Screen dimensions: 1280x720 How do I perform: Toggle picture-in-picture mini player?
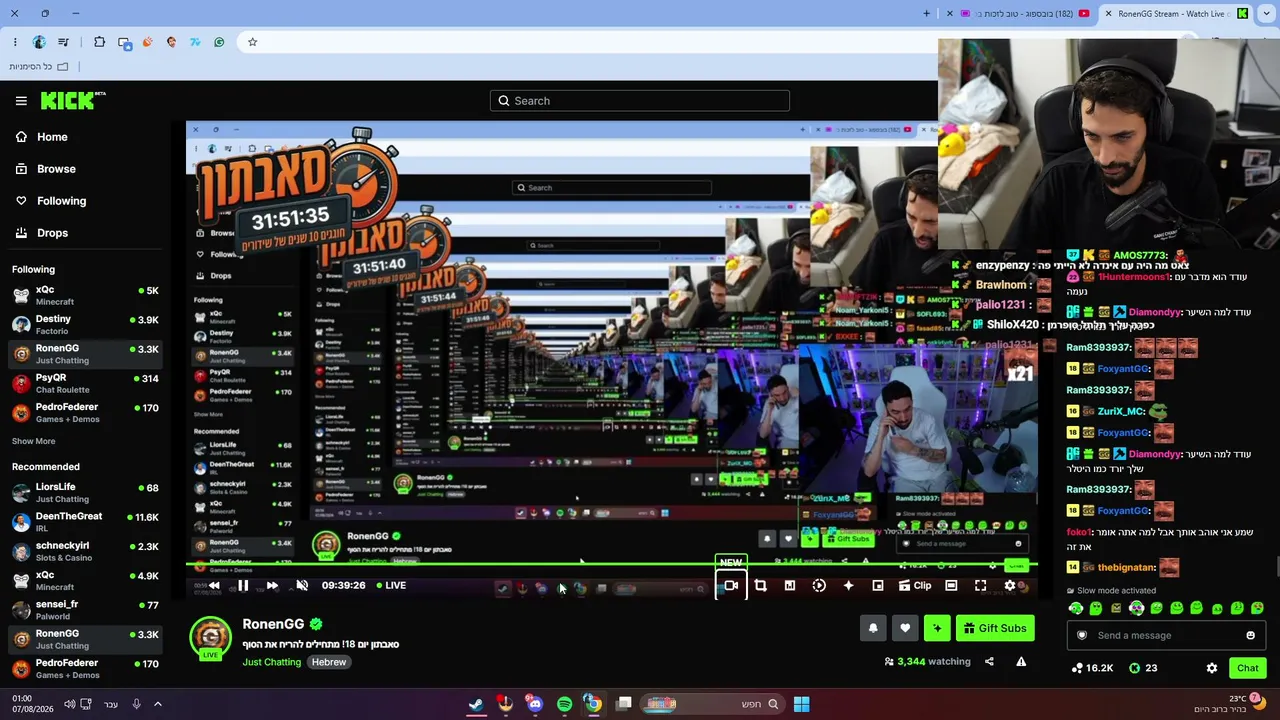(x=878, y=586)
